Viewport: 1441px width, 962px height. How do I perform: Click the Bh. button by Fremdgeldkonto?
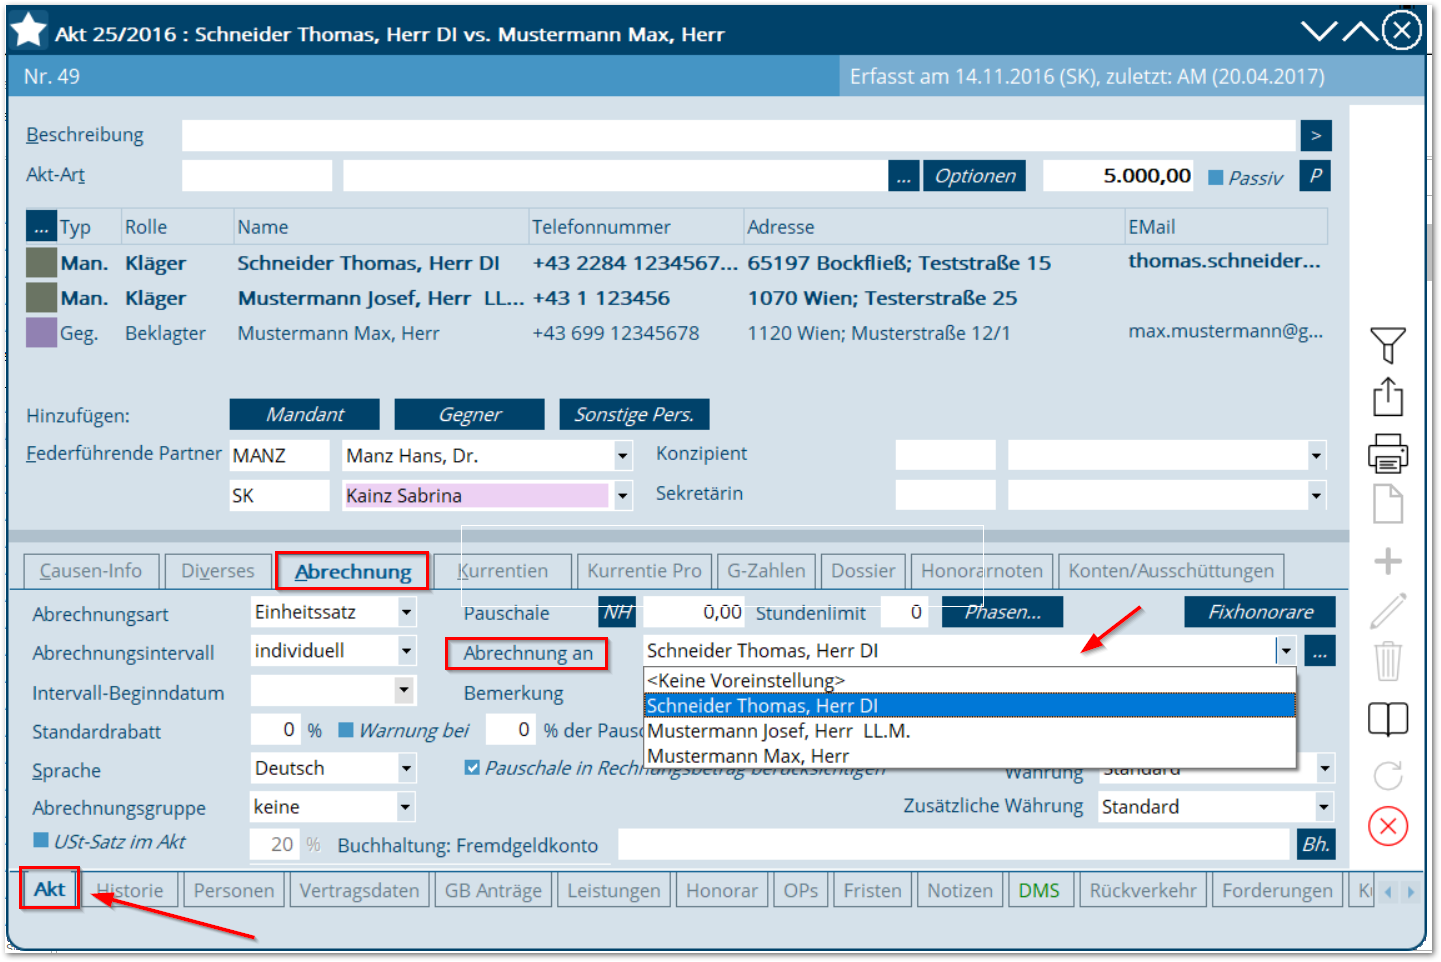pos(1315,844)
